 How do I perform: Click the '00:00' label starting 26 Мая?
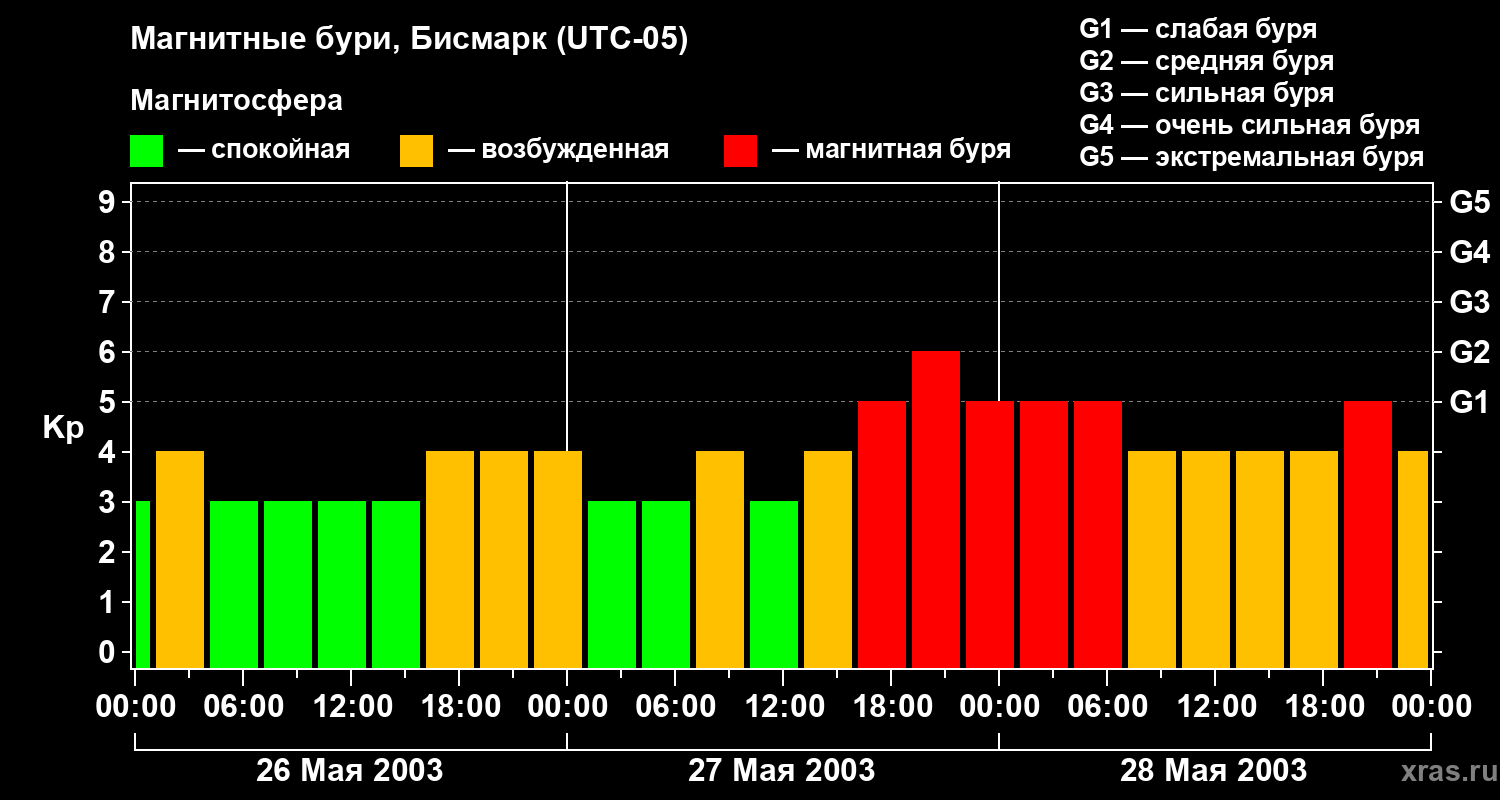point(134,707)
